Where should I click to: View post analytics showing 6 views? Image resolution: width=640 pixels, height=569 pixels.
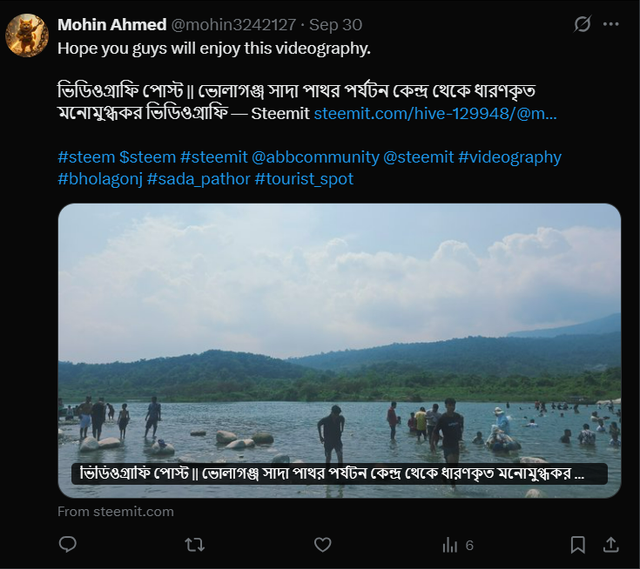(x=458, y=544)
